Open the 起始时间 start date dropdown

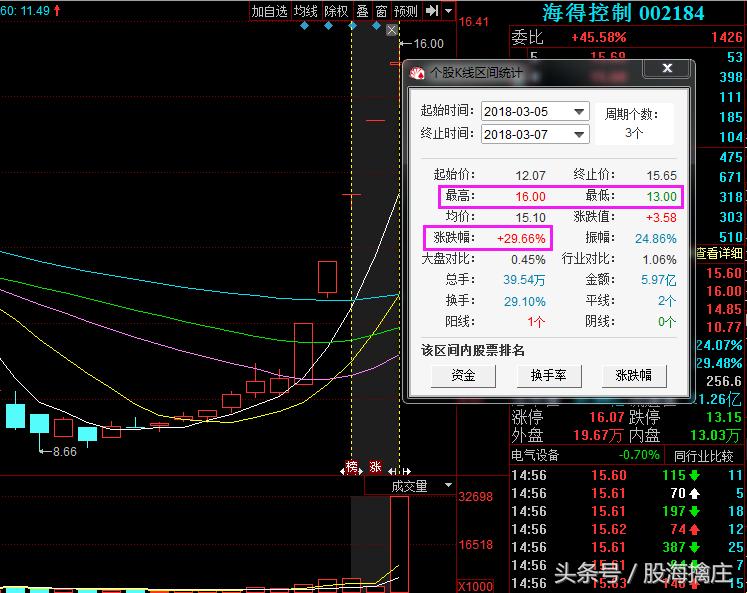coord(579,112)
